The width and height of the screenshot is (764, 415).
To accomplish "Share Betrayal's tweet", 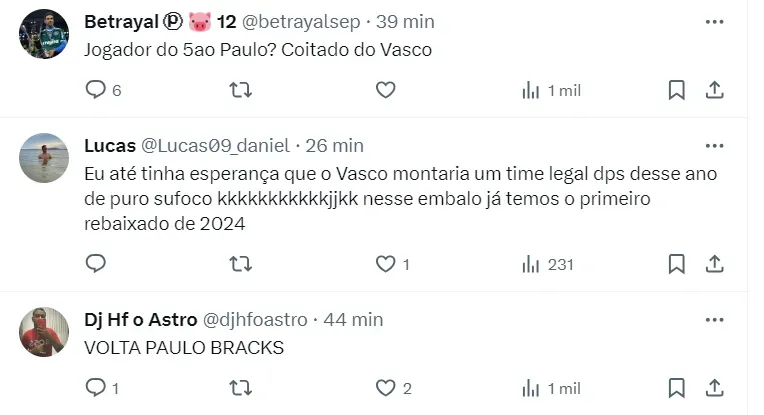I will (715, 90).
